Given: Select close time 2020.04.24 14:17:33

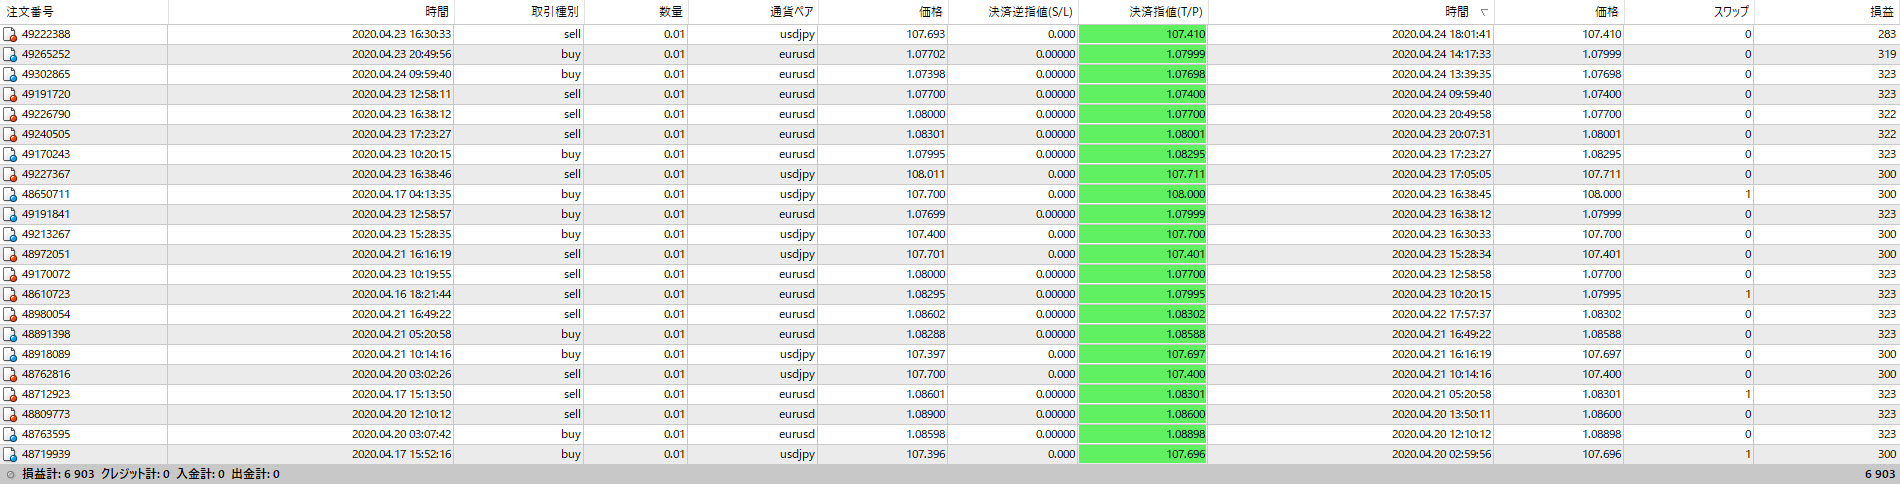Looking at the screenshot, I should (x=1441, y=54).
